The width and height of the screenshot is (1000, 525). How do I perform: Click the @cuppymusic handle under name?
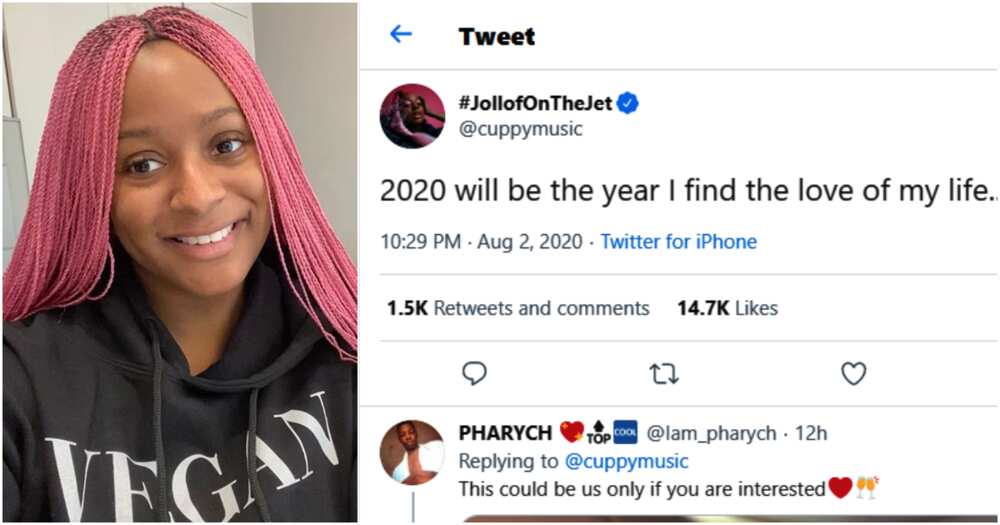point(520,129)
